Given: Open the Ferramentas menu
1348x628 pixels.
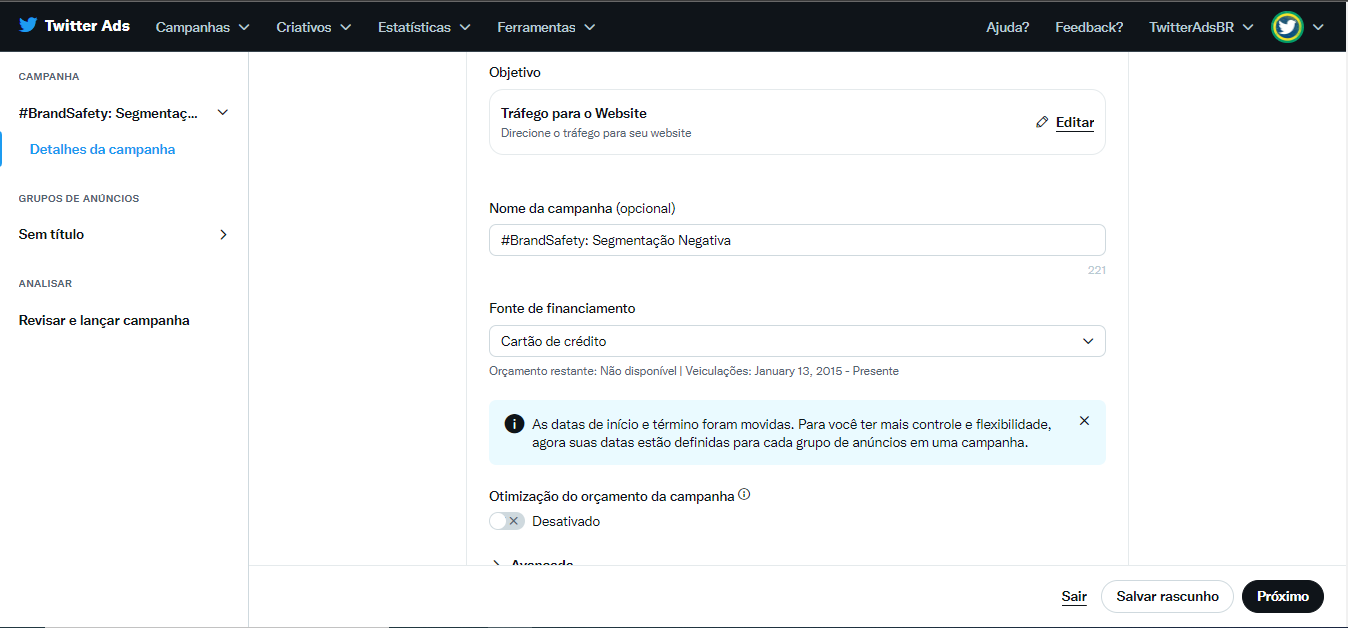Looking at the screenshot, I should (x=546, y=27).
